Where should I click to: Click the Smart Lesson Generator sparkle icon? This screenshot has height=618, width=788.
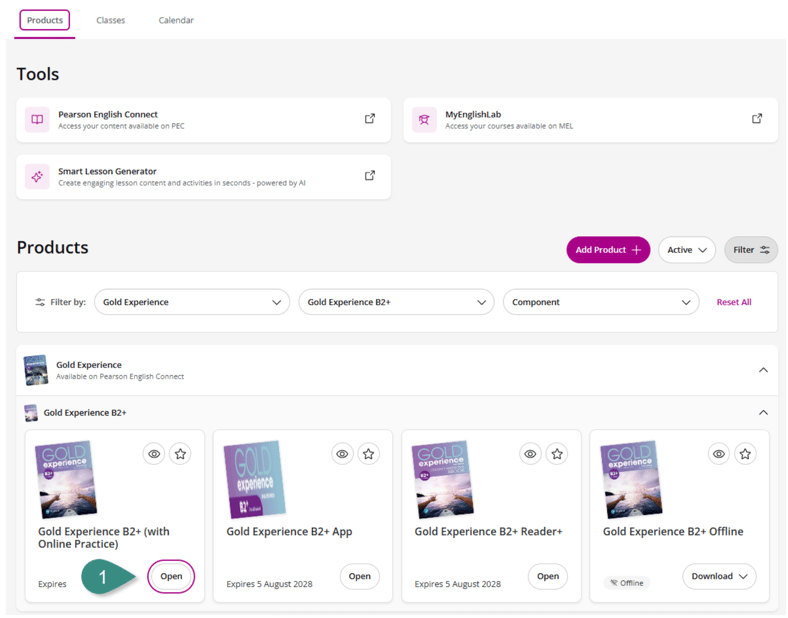[37, 177]
